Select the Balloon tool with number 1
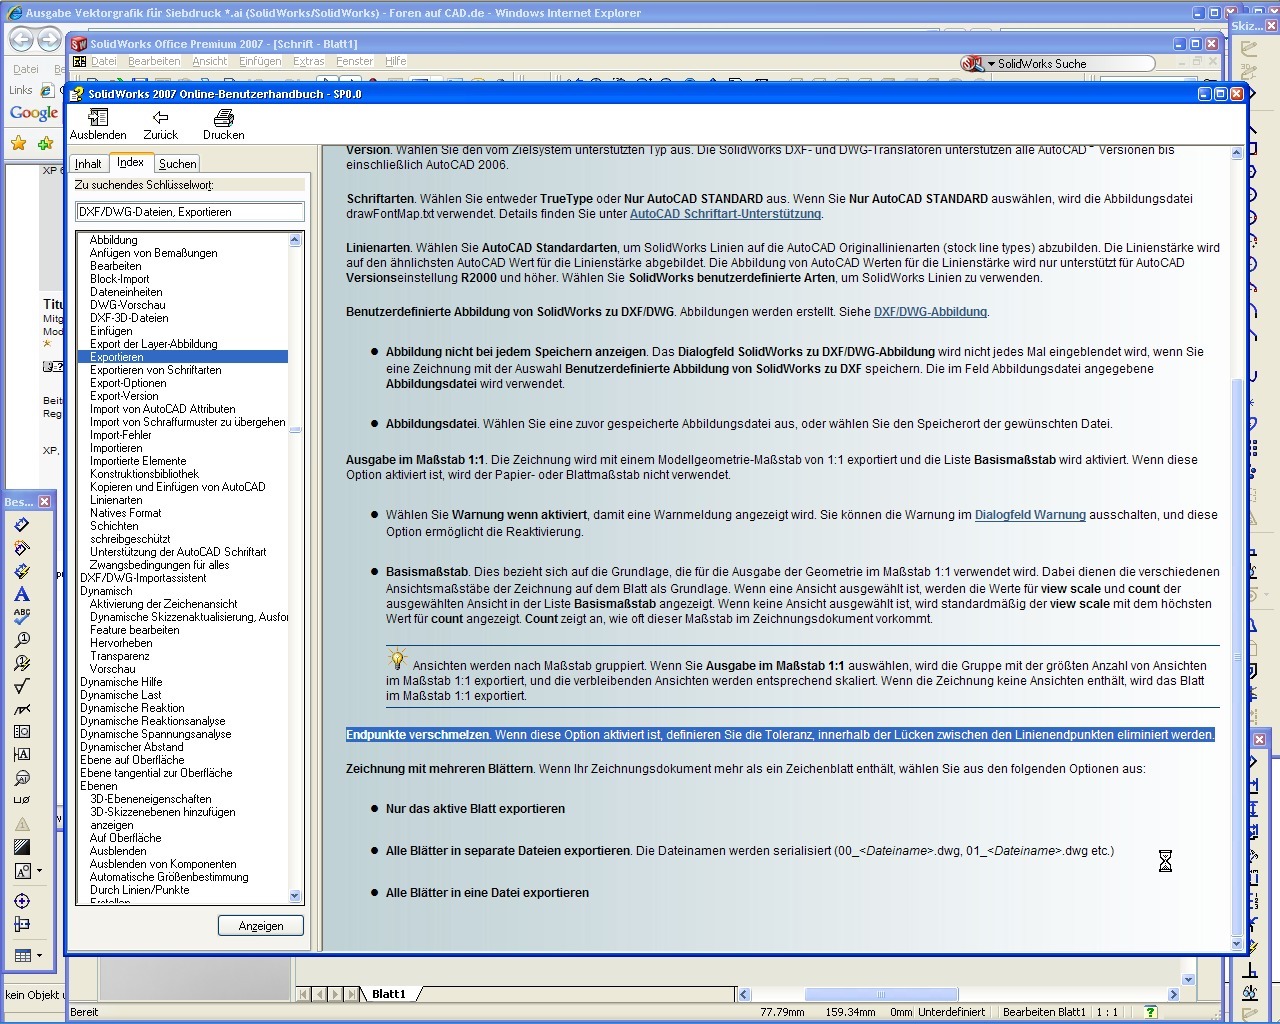Screen dimensions: 1280x1024 22,640
